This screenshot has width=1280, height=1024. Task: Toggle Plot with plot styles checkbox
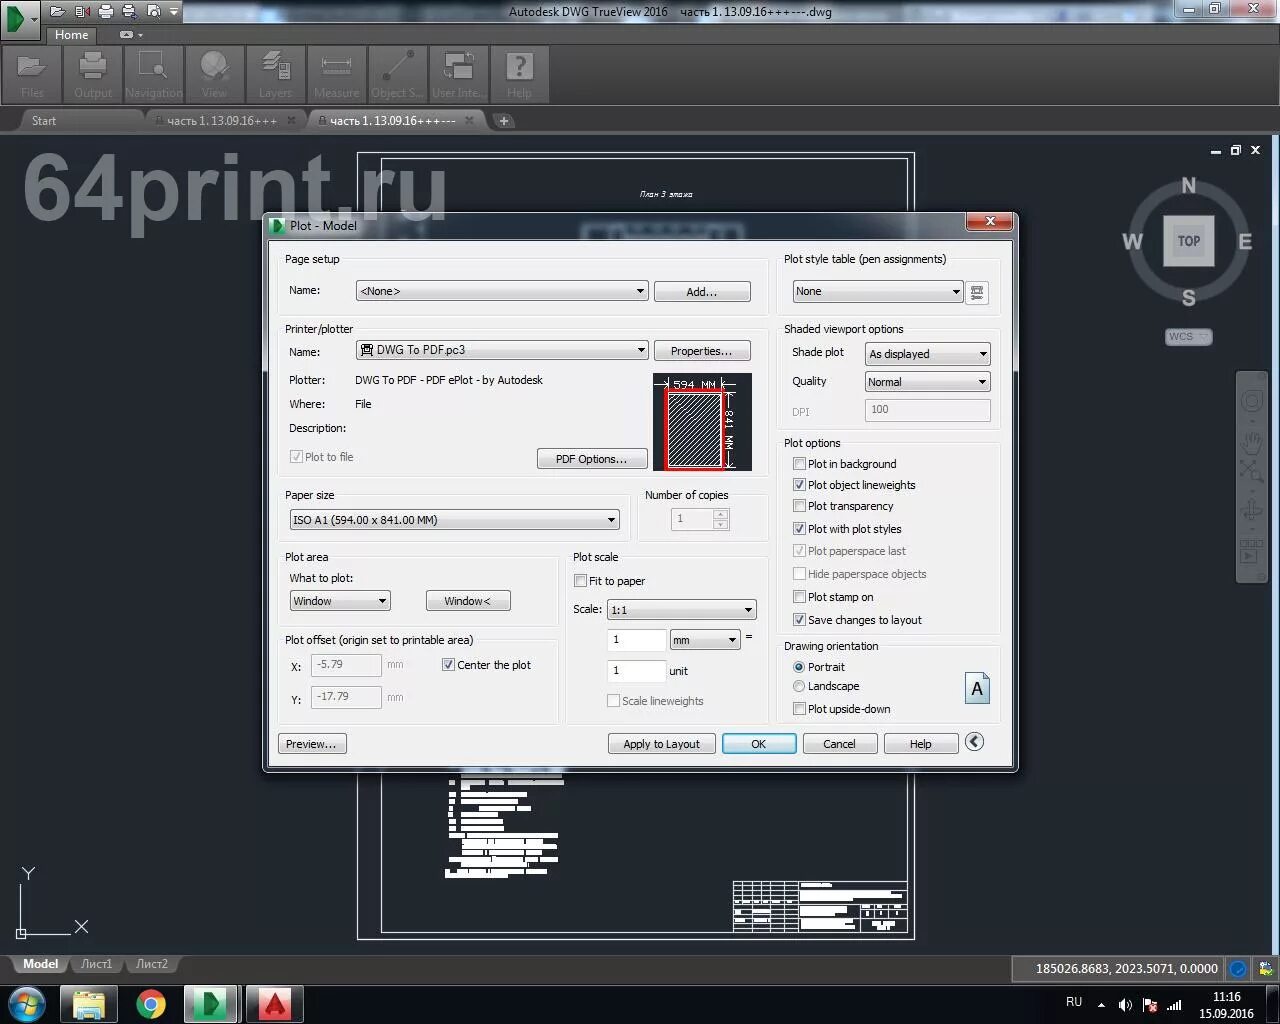[x=799, y=529]
